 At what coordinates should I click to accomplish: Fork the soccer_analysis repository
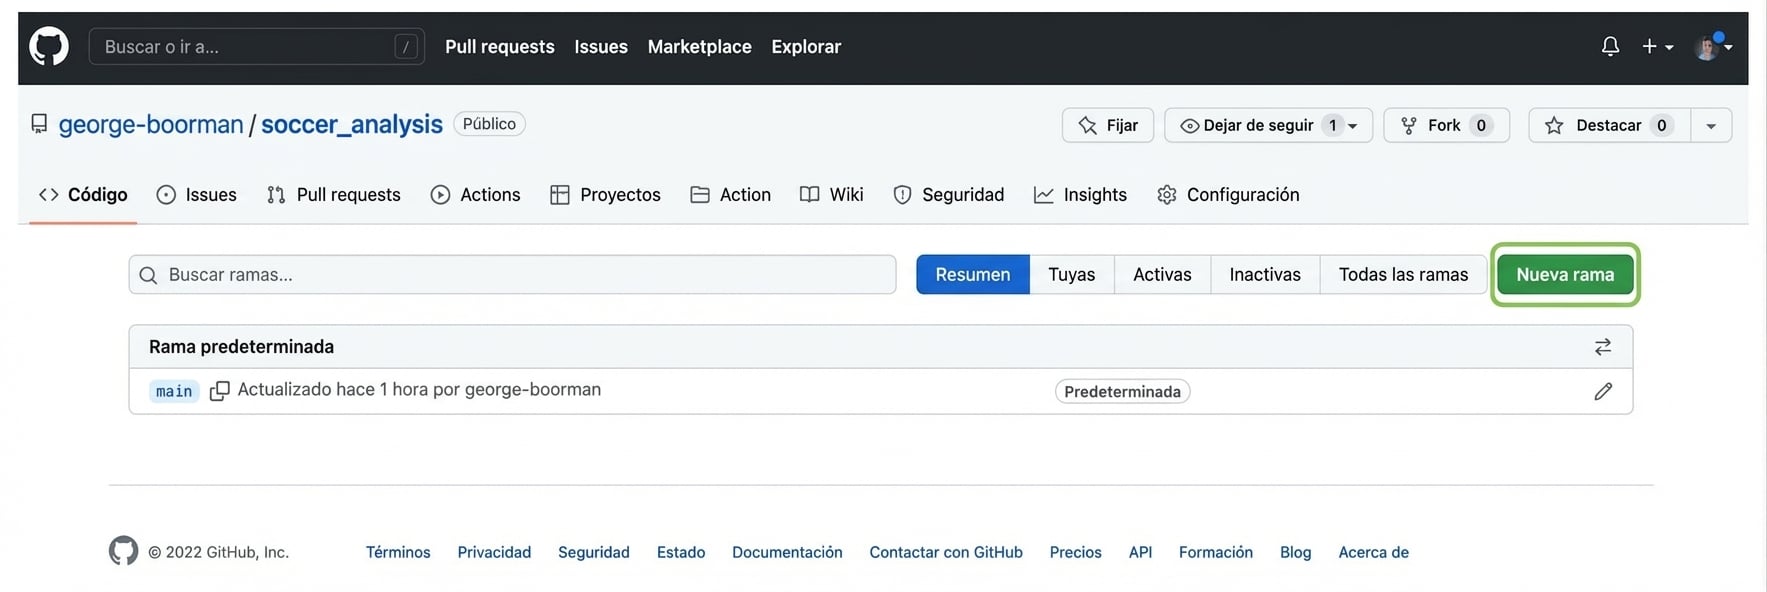coord(1445,125)
